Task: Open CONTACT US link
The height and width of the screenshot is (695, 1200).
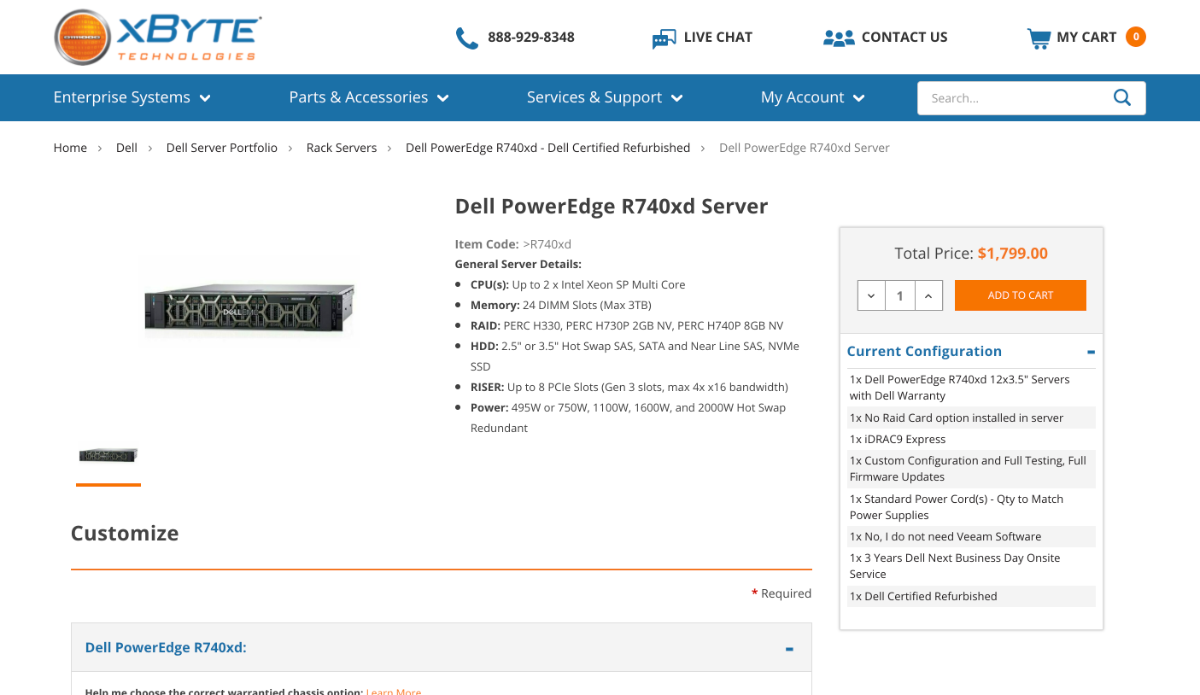Action: coord(904,37)
